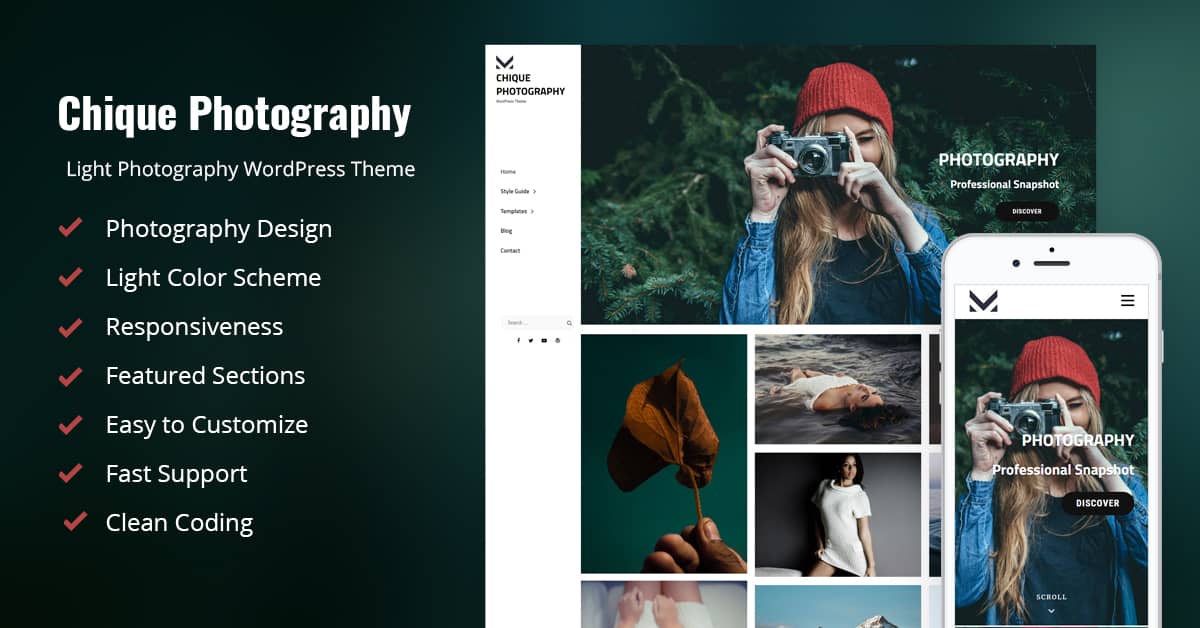Click the Chique Photography site title in sidebar

tap(530, 84)
